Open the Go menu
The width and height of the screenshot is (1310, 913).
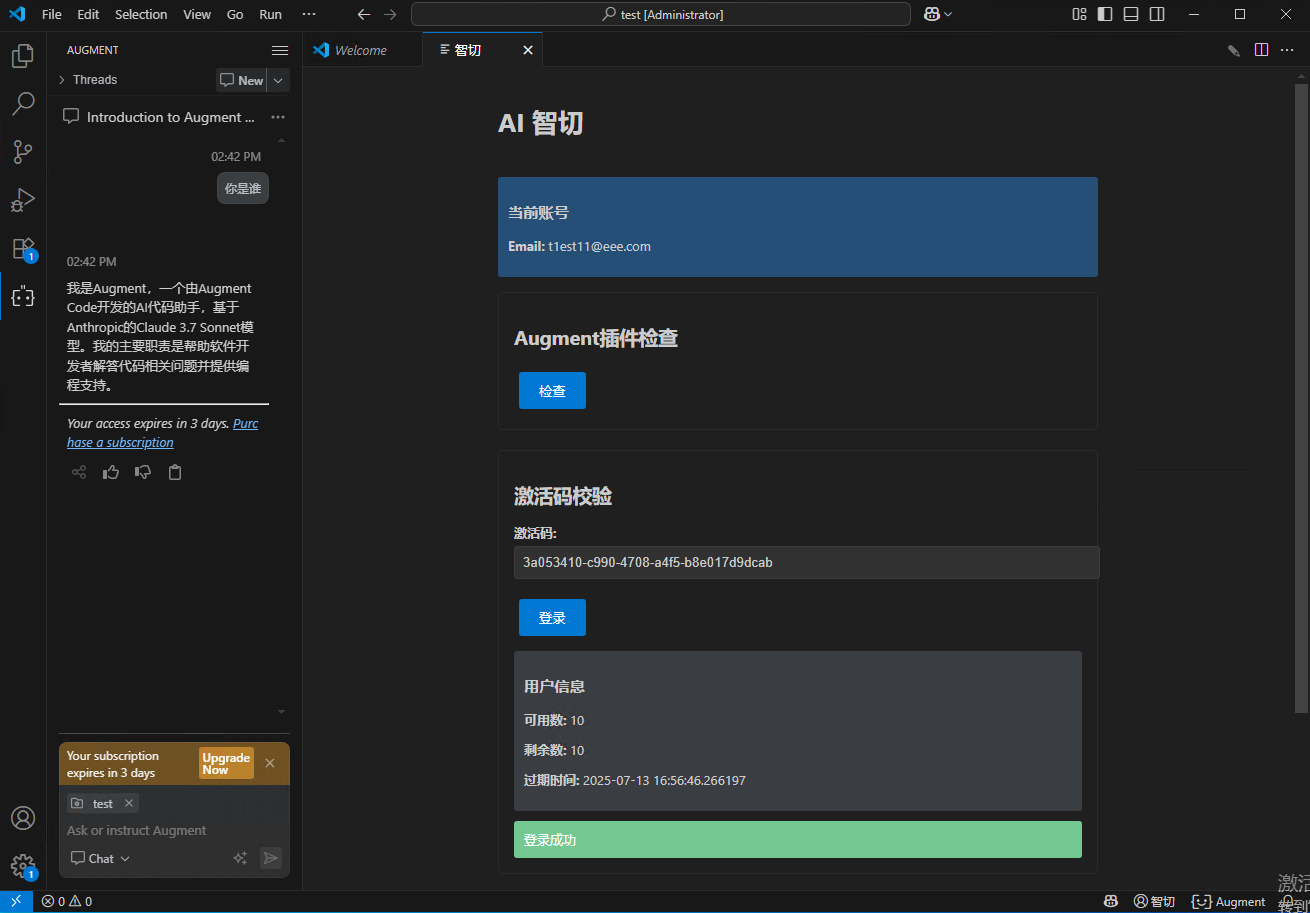235,14
